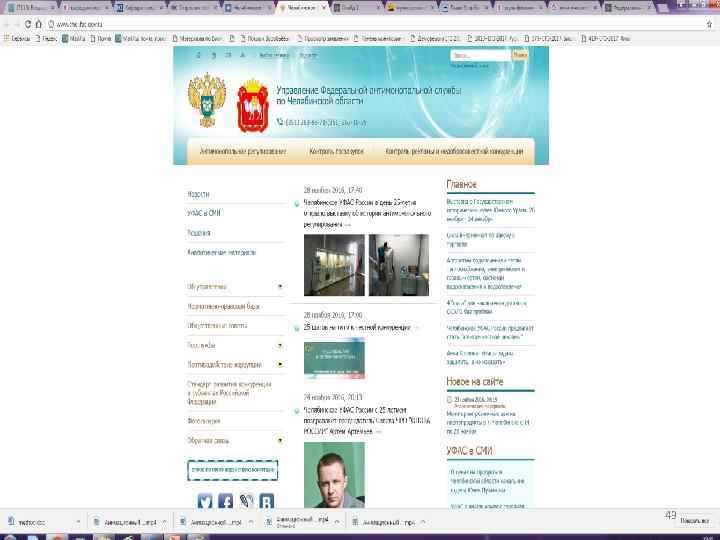Click the red Chelyabinsk camel coat of arms
Screen dimensions: 720x540
click(x=253, y=106)
